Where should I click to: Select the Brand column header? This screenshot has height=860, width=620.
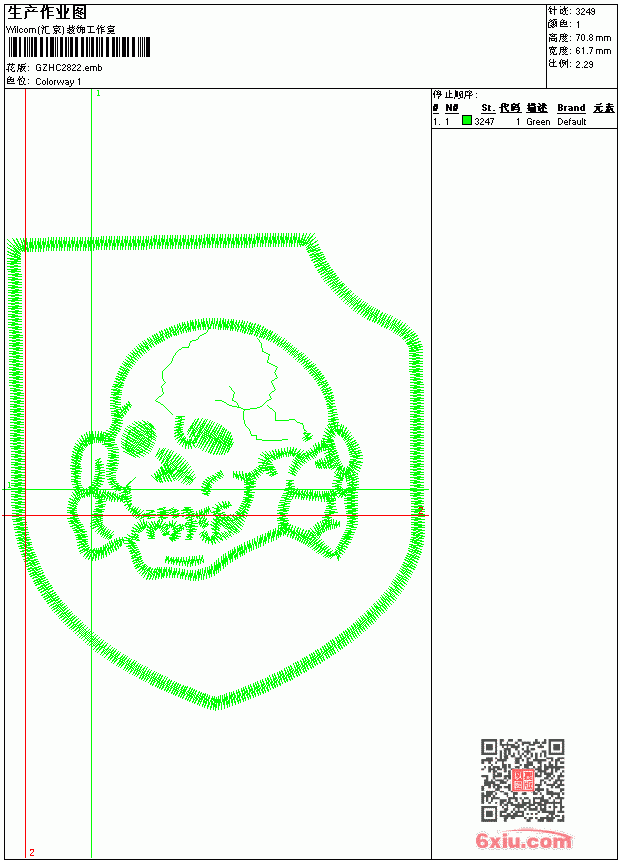click(x=571, y=108)
